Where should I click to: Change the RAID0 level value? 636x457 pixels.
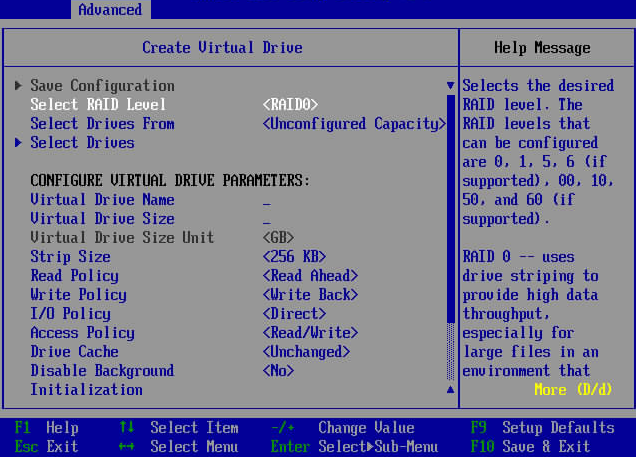[x=290, y=105]
